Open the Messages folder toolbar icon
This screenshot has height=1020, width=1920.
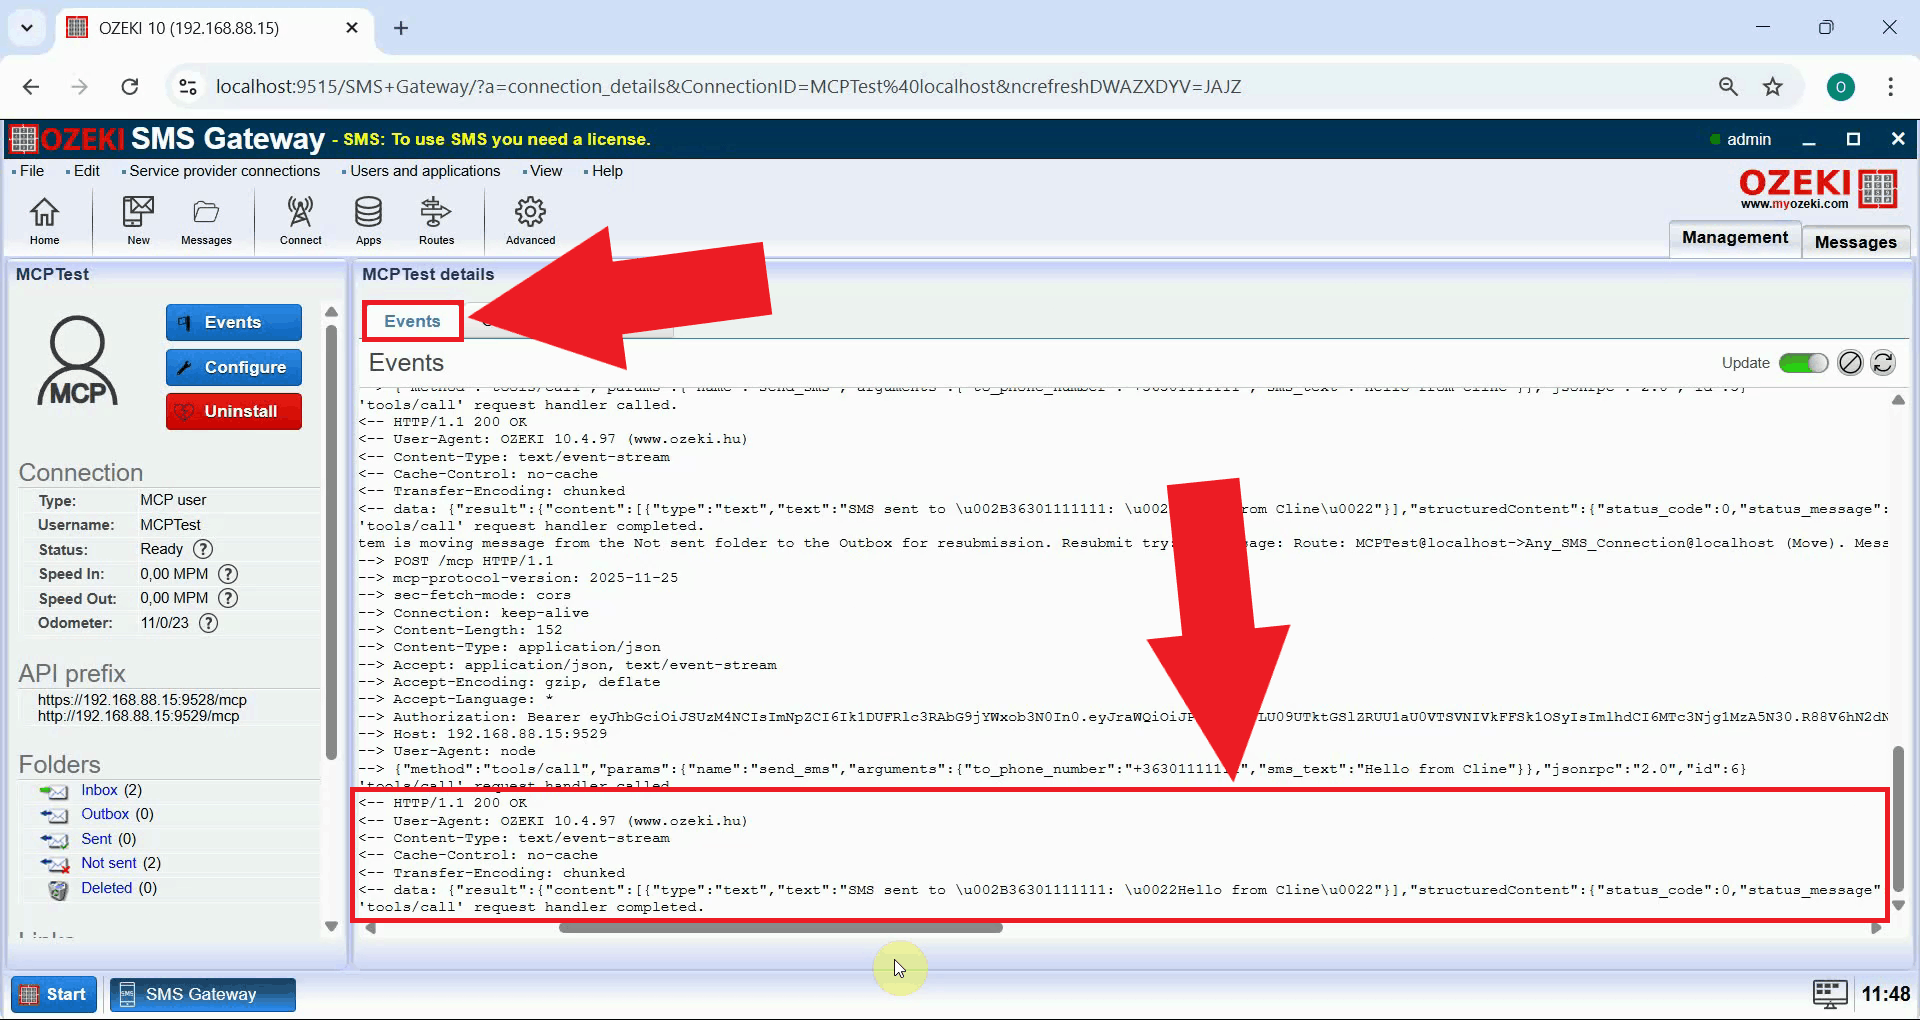point(206,220)
